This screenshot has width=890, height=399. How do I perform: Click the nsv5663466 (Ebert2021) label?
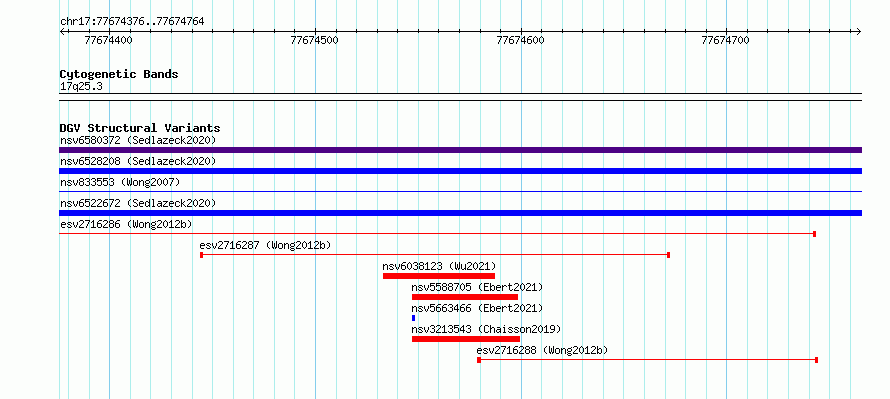click(x=477, y=308)
